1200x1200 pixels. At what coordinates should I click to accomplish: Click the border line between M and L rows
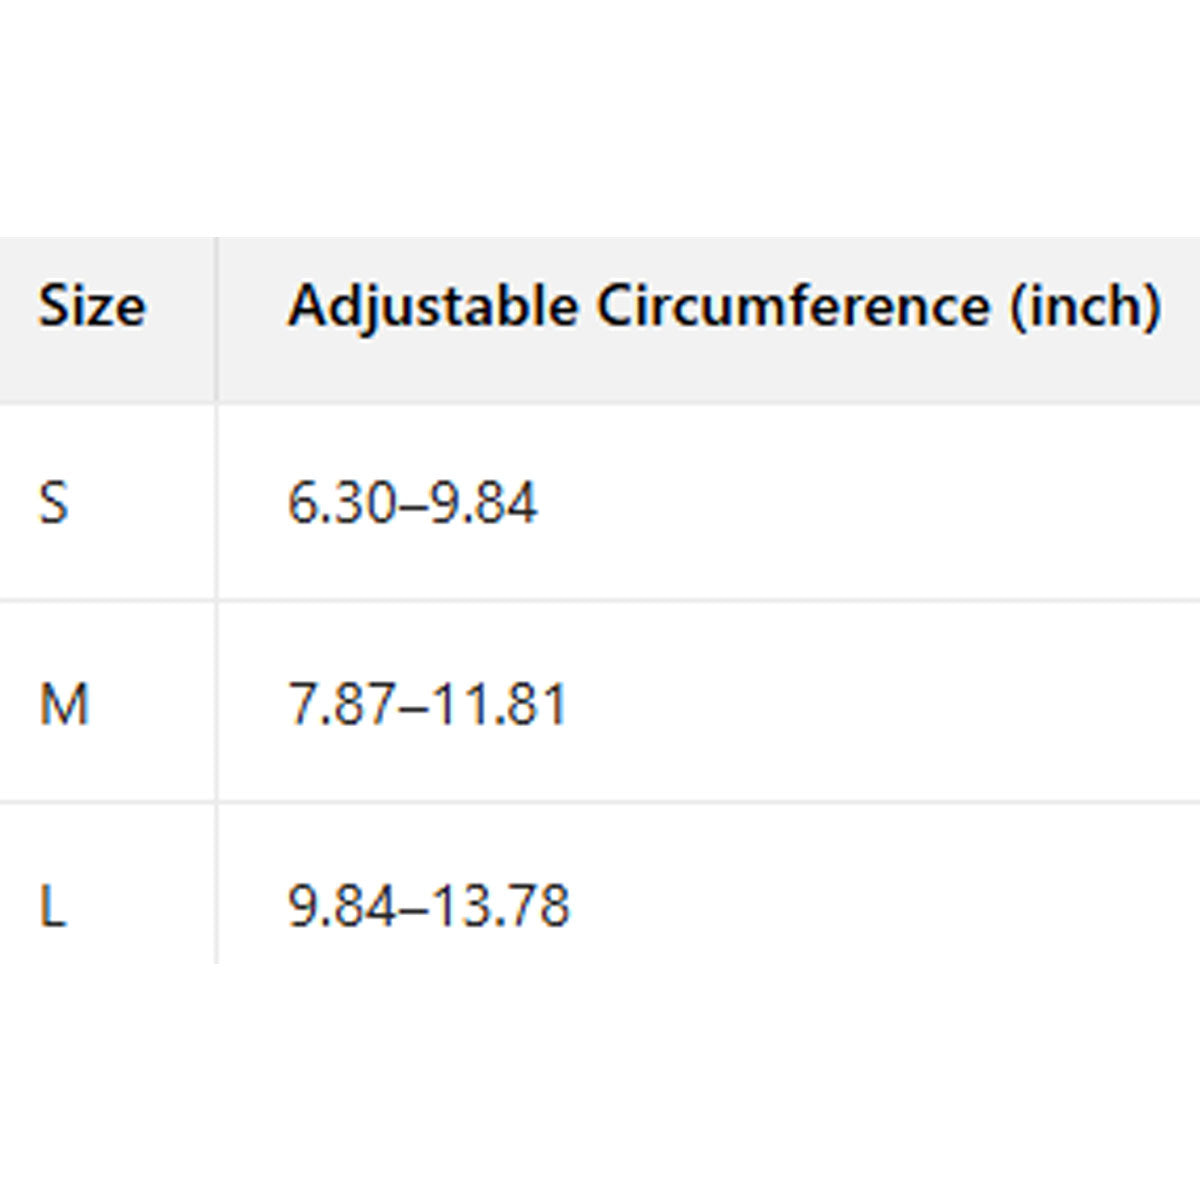(600, 801)
